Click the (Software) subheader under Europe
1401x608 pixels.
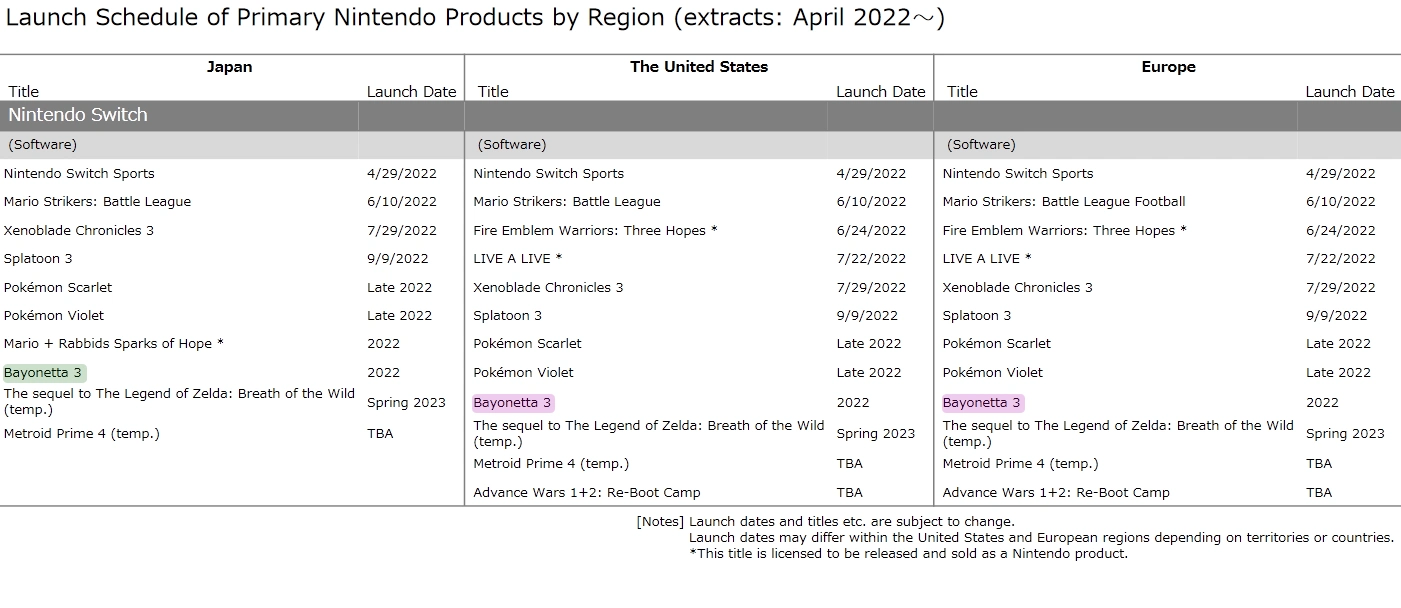pos(980,145)
